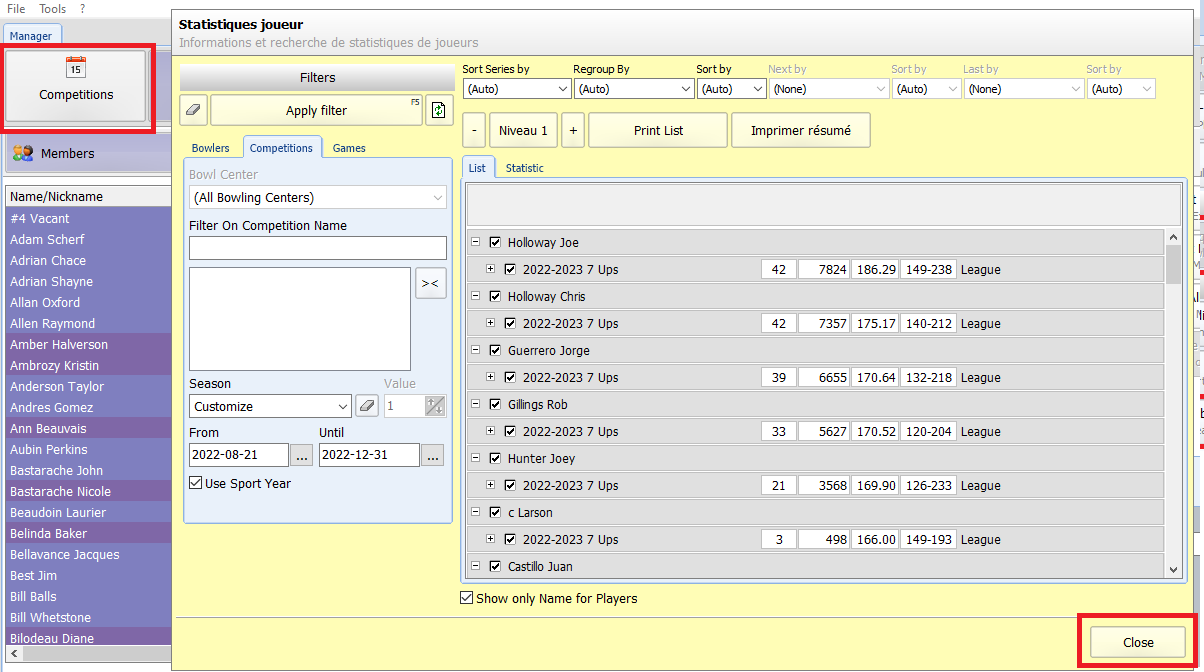Image resolution: width=1204 pixels, height=672 pixels.
Task: Select Adam Scherf in members list
Action: (x=88, y=239)
